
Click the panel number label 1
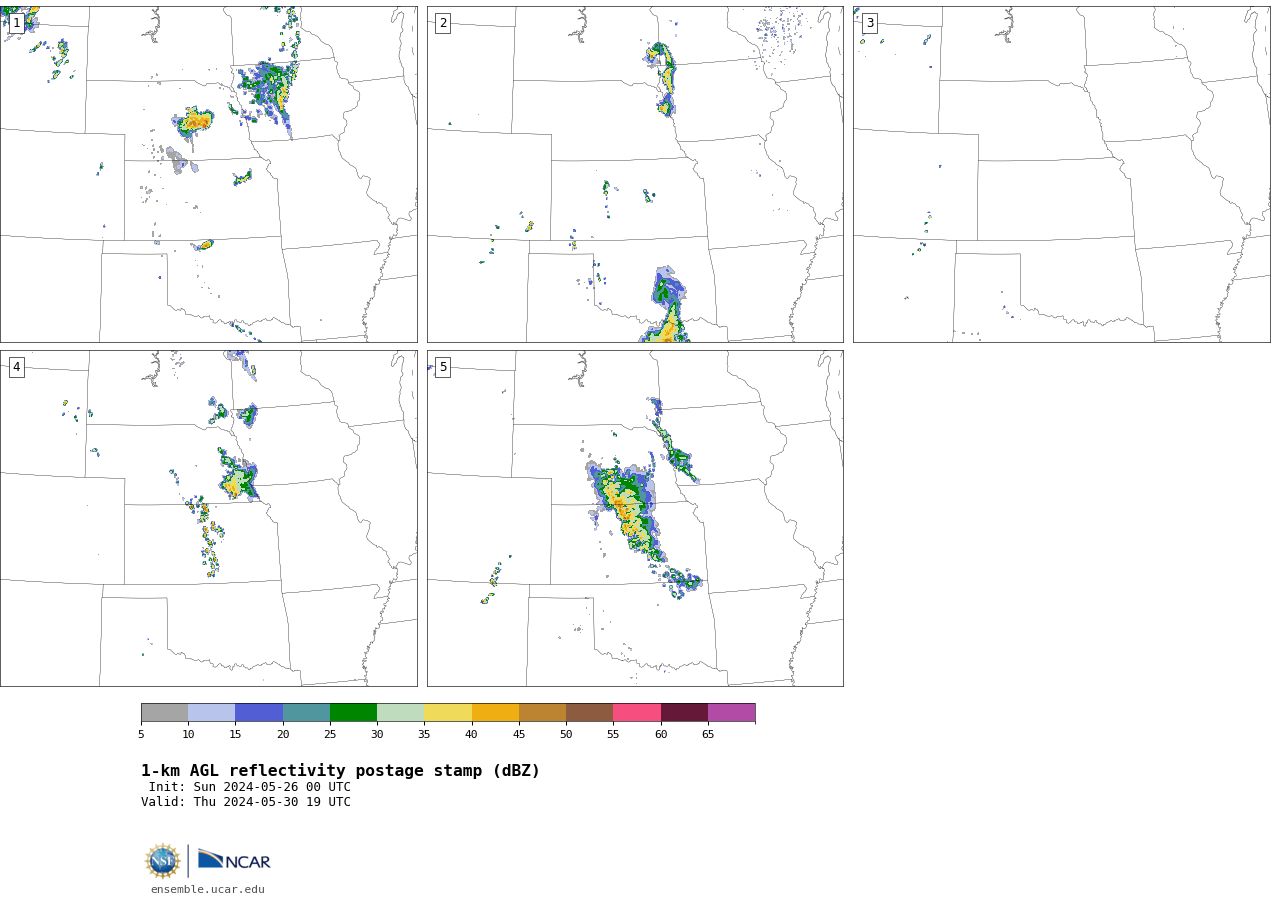[16, 23]
